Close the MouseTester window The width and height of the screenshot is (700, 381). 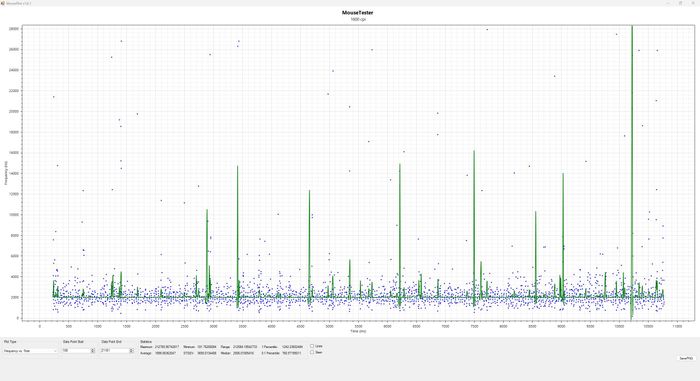pyautogui.click(x=692, y=3)
